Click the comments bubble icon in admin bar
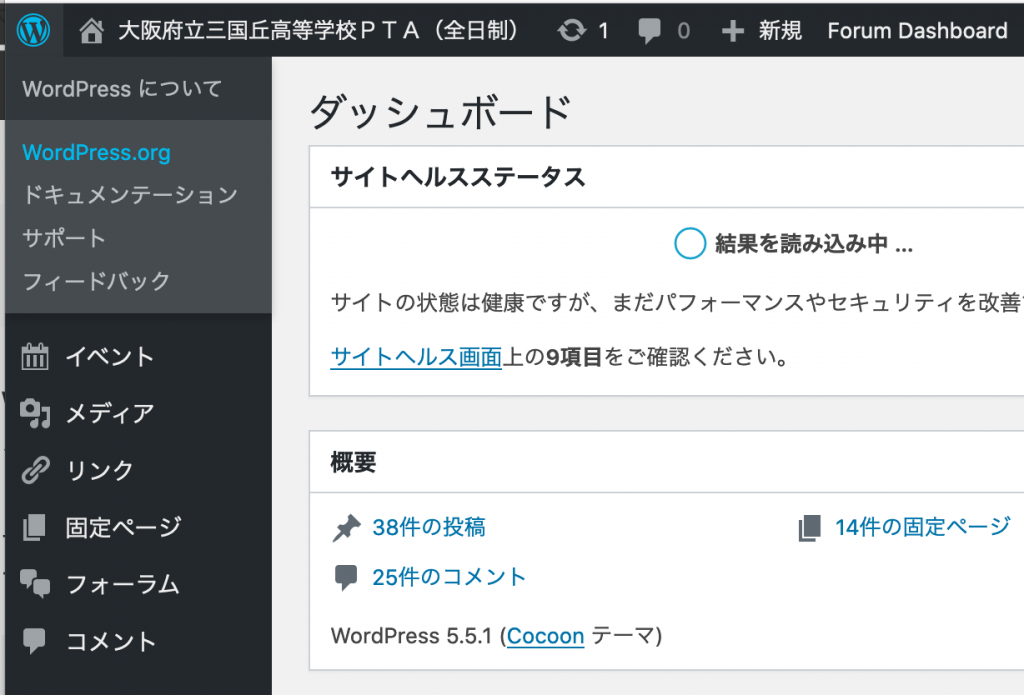This screenshot has width=1024, height=695. pos(649,31)
